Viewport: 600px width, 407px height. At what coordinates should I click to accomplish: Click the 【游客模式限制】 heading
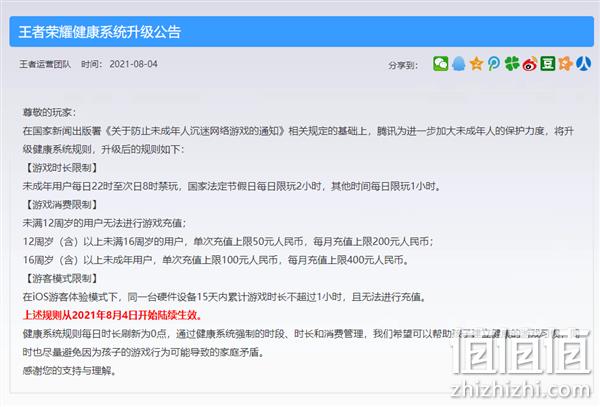tap(61, 278)
